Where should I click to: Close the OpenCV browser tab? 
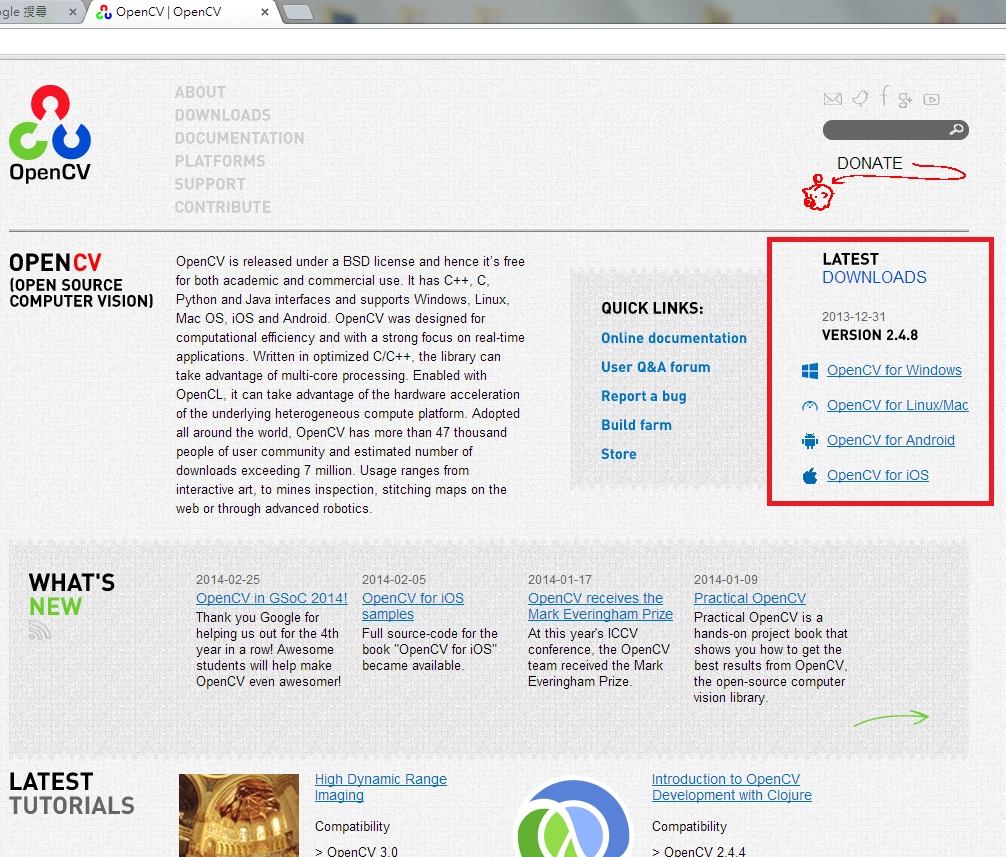coord(264,12)
